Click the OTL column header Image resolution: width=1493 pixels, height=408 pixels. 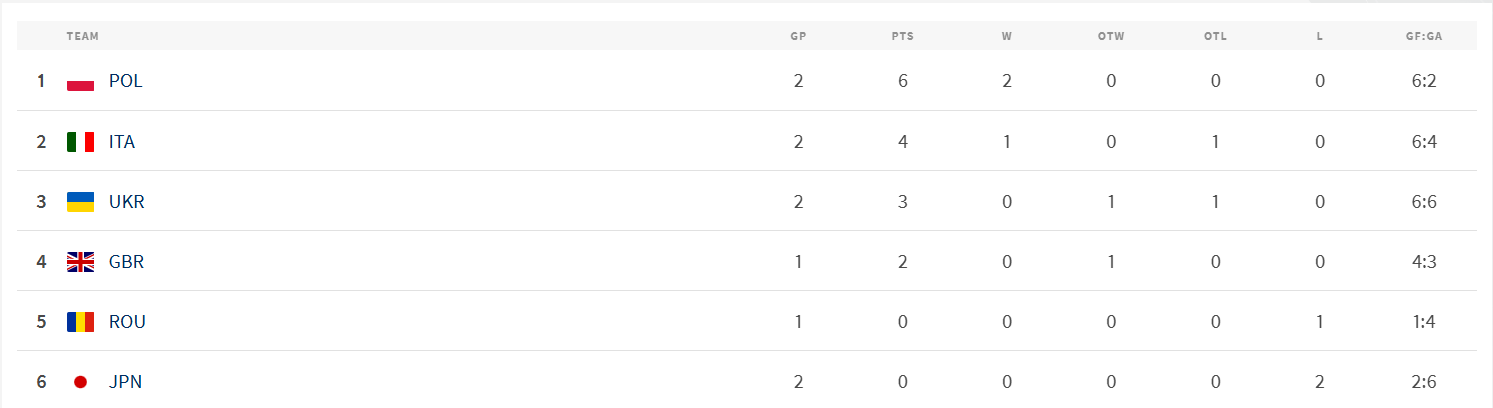pos(1215,36)
